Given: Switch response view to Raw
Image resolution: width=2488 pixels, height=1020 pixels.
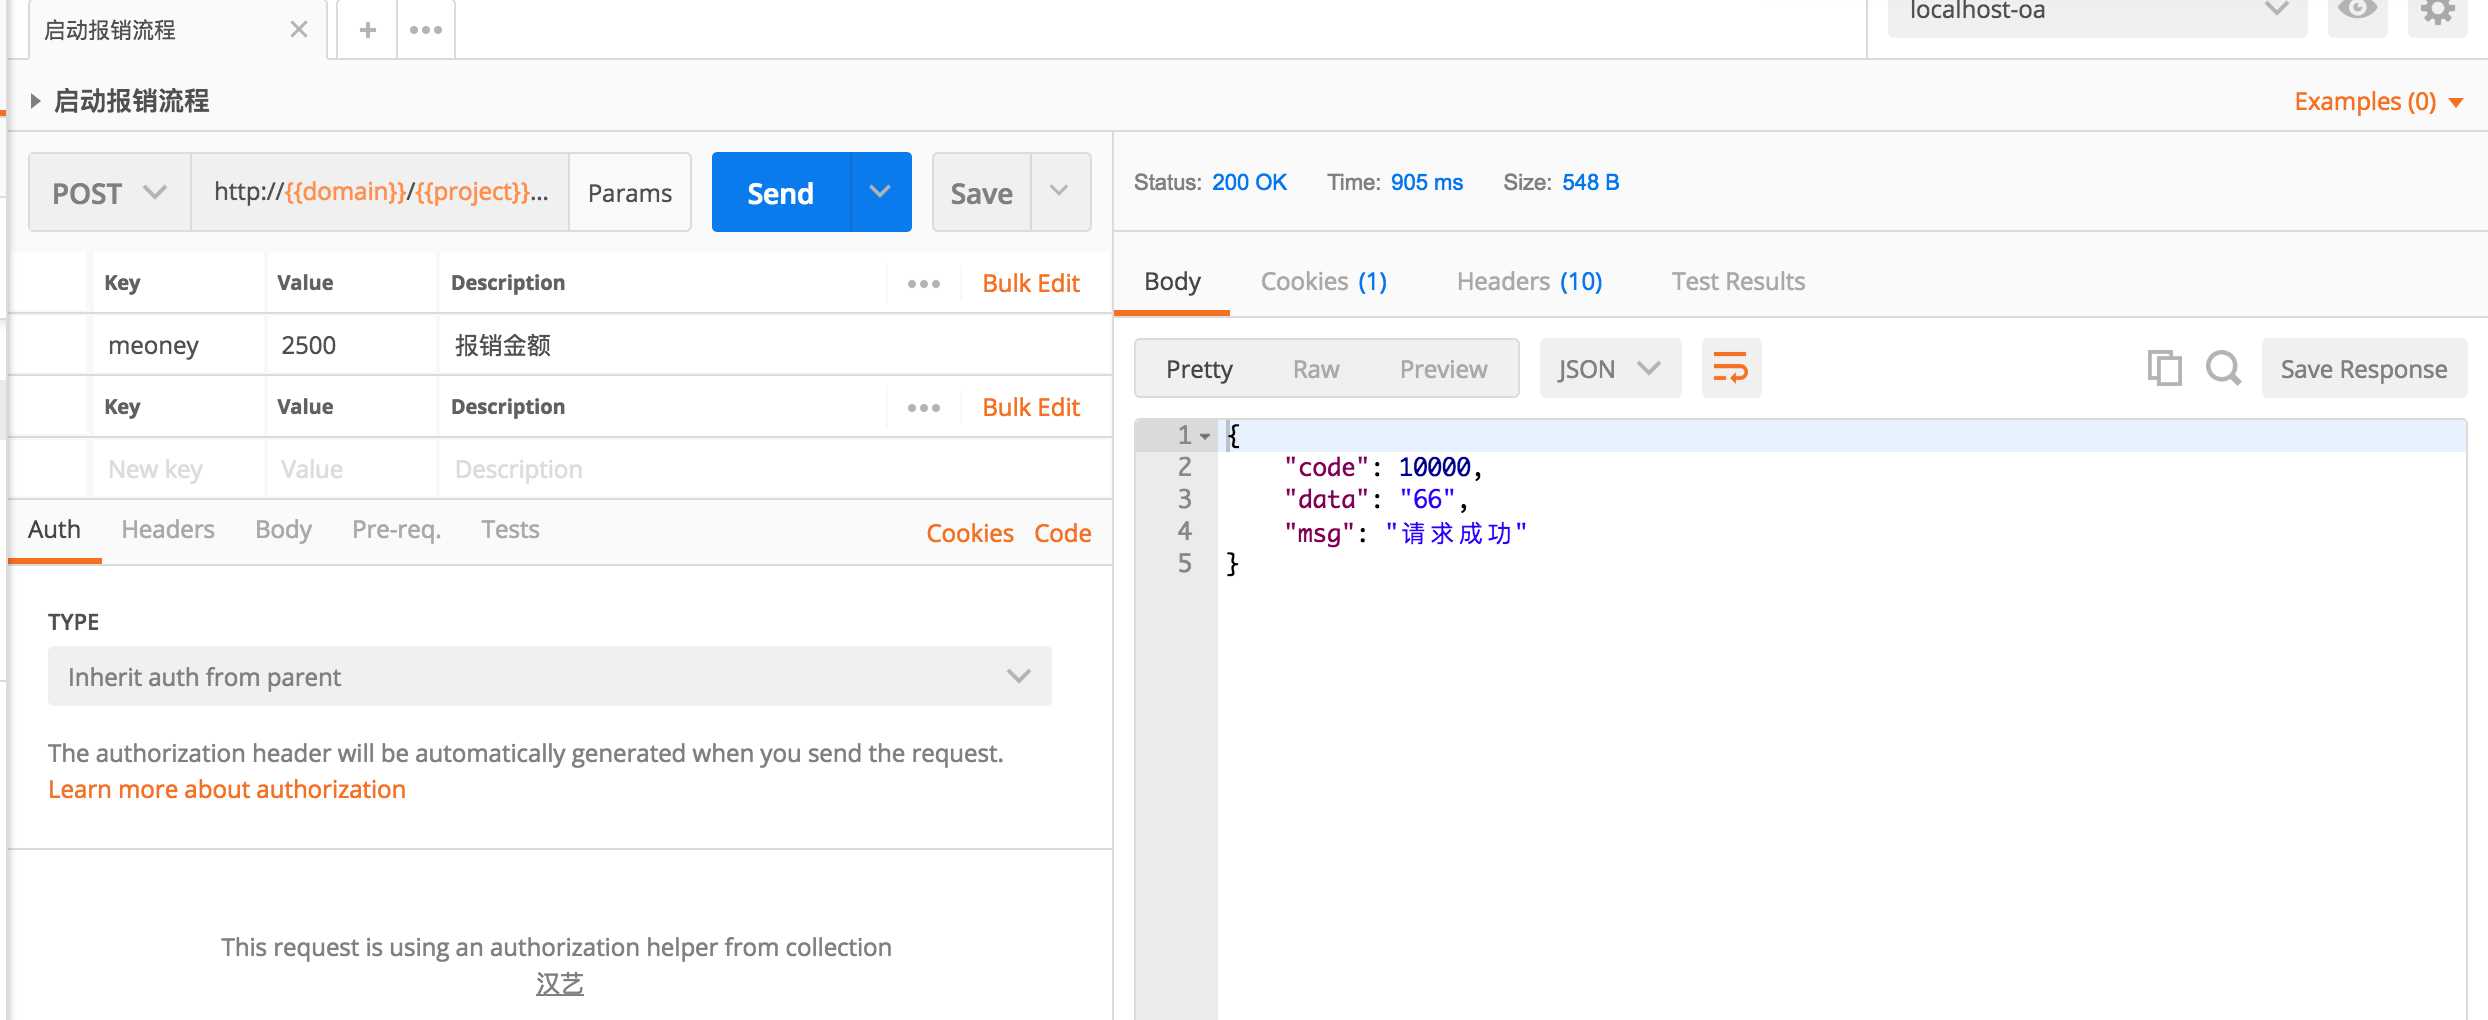Looking at the screenshot, I should click(x=1316, y=369).
